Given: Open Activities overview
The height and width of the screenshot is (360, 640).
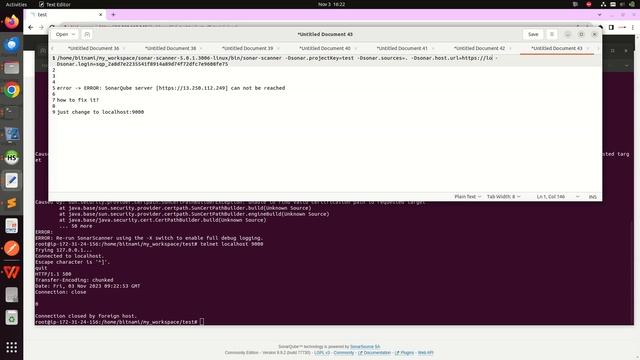Looking at the screenshot, I should [16, 4].
